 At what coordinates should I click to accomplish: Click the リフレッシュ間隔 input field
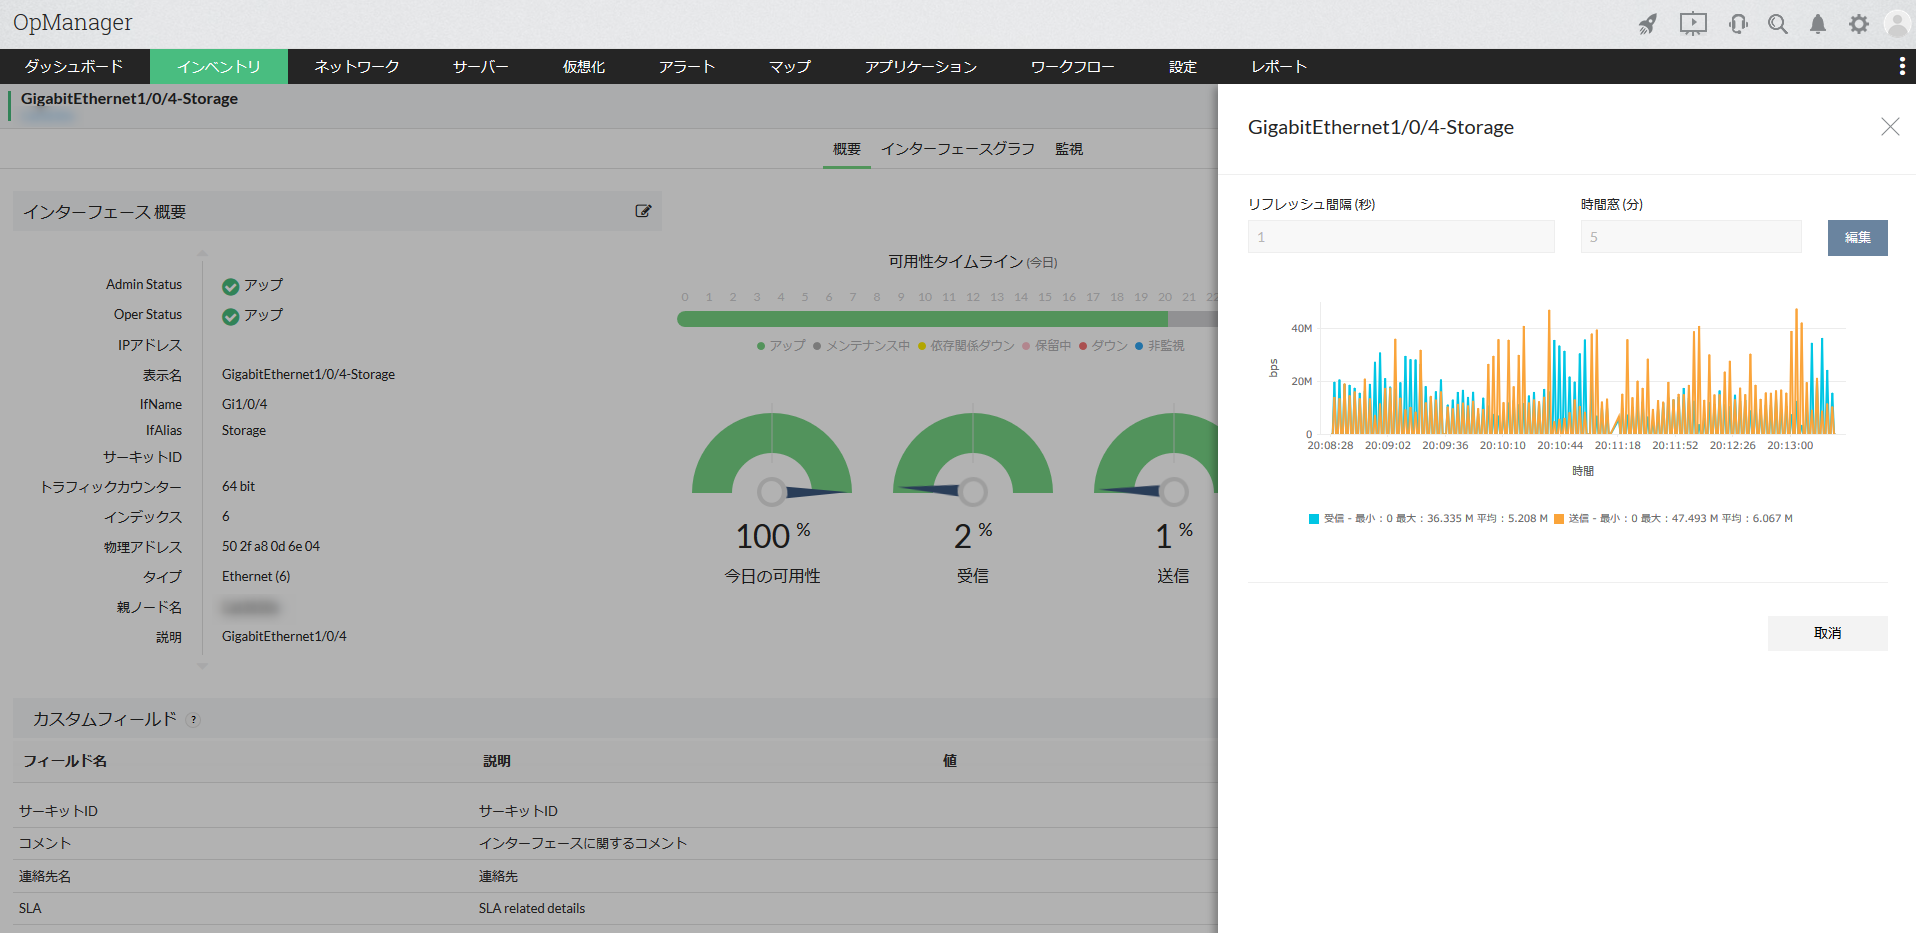(1401, 237)
